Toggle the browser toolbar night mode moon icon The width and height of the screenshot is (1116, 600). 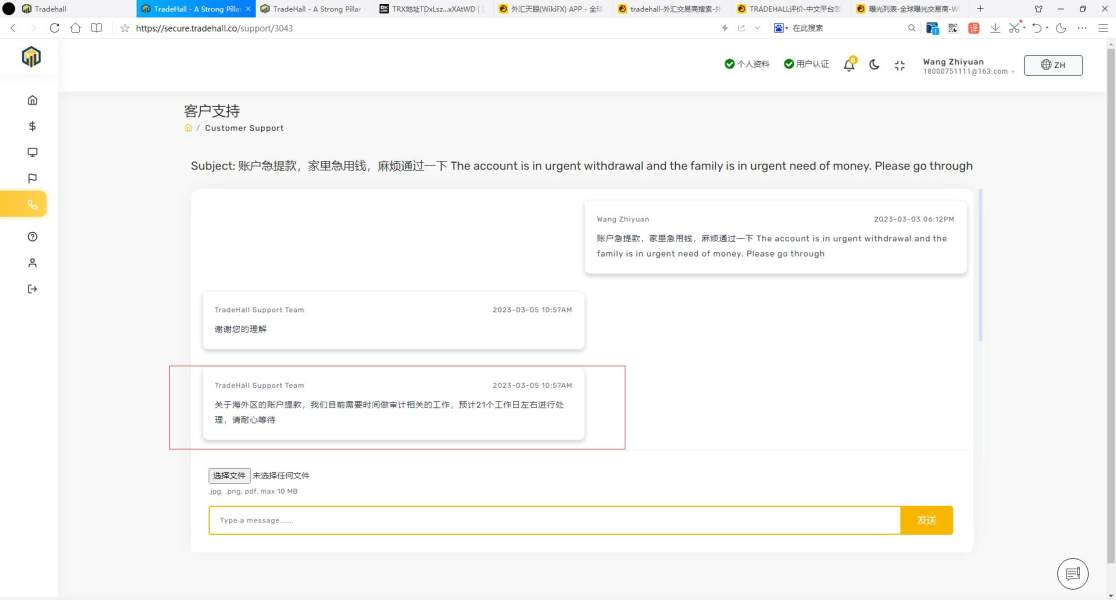[1061, 28]
